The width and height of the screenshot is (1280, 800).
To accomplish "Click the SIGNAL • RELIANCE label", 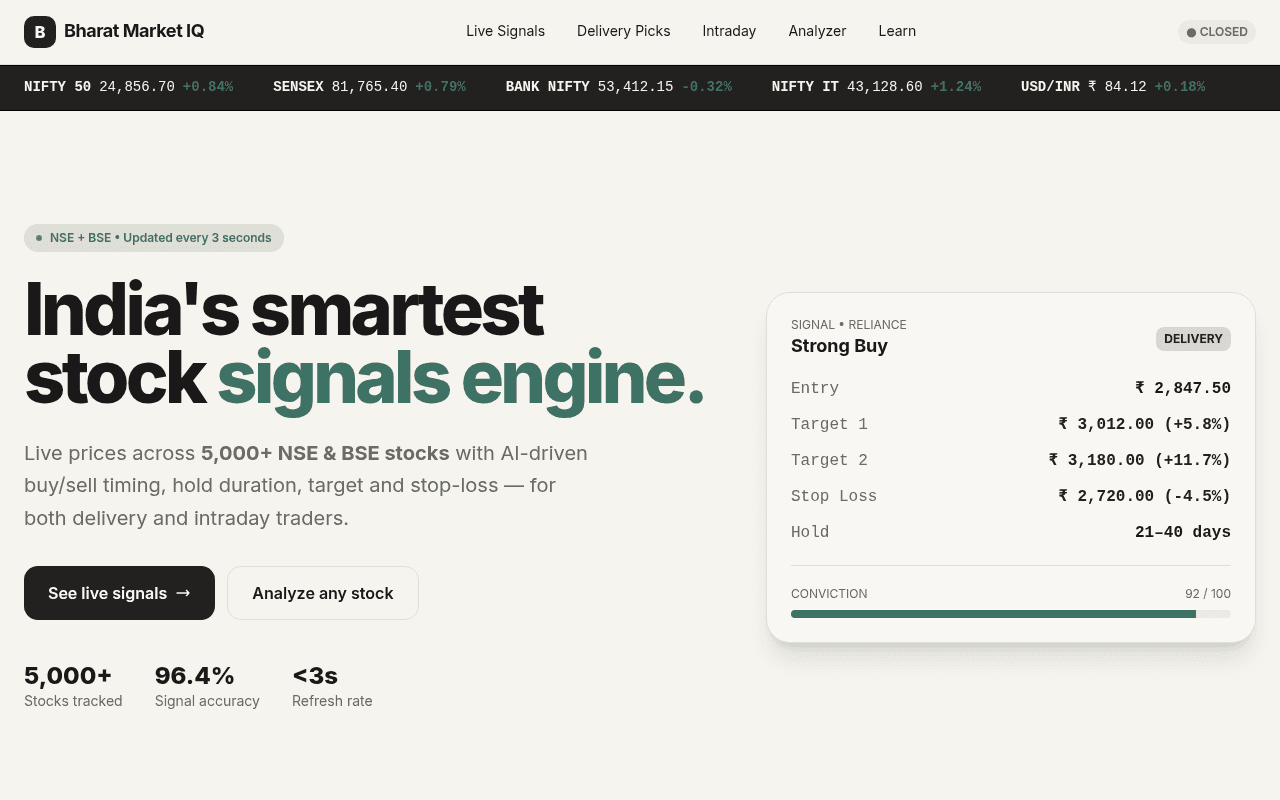I will click(x=849, y=325).
